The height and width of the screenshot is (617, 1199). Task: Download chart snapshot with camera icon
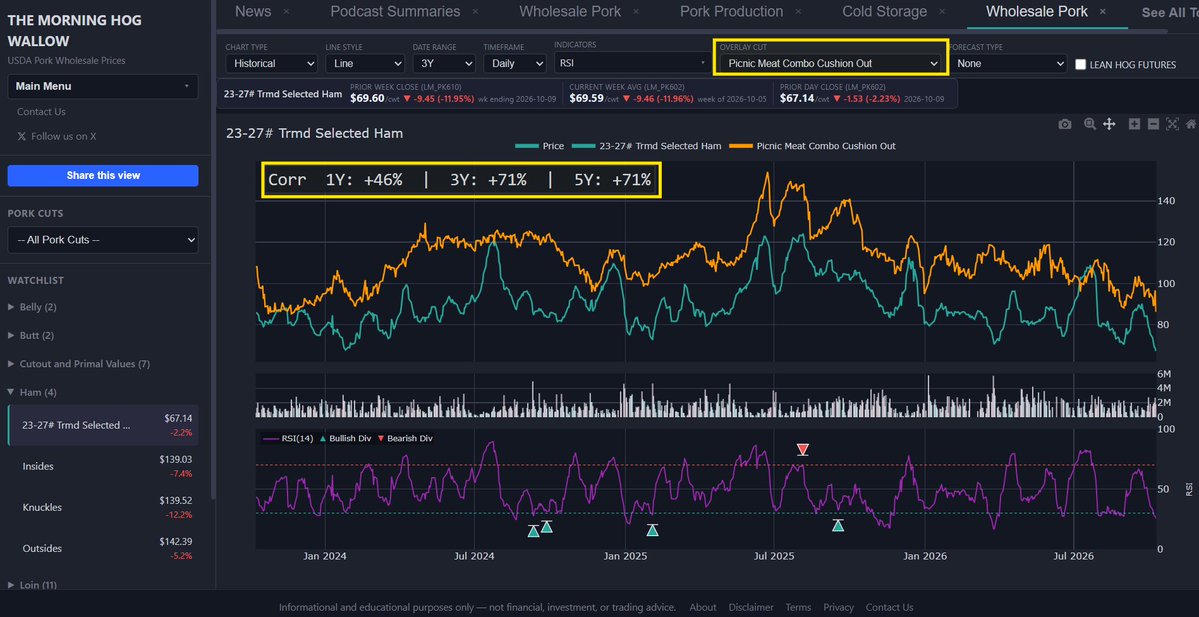pyautogui.click(x=1064, y=125)
